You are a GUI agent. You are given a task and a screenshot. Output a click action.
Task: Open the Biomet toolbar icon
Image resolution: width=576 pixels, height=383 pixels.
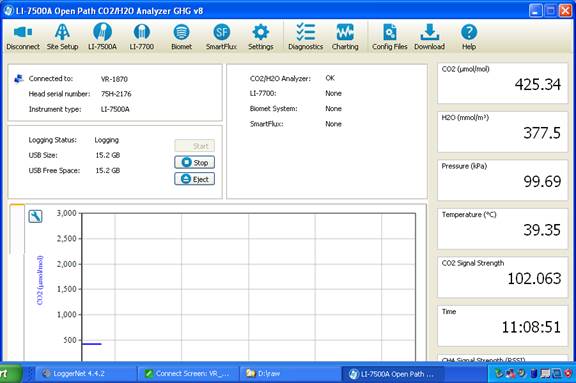pyautogui.click(x=181, y=37)
